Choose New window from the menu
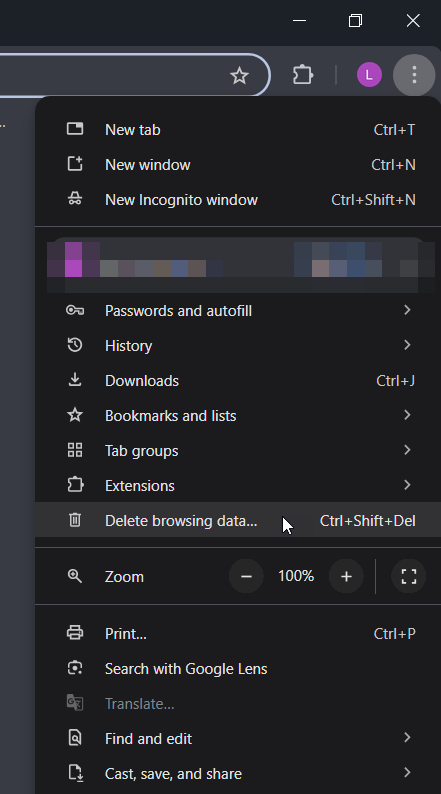The width and height of the screenshot is (441, 794). click(x=238, y=165)
